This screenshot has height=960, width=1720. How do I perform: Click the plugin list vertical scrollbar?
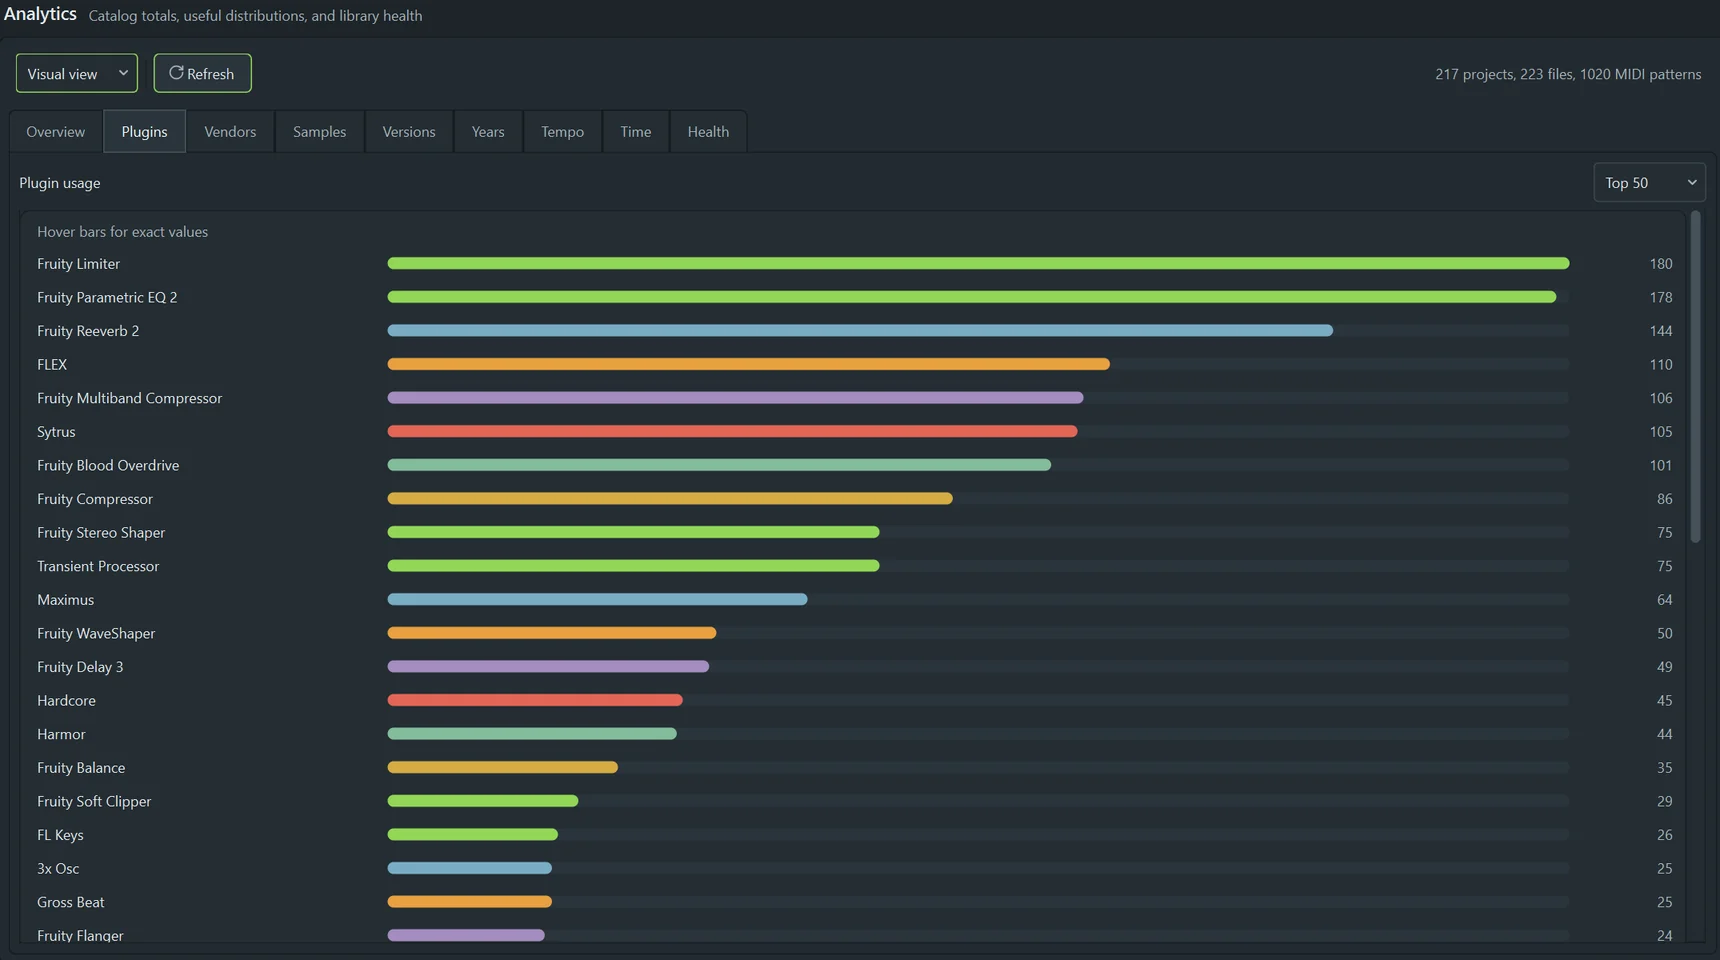click(x=1695, y=377)
